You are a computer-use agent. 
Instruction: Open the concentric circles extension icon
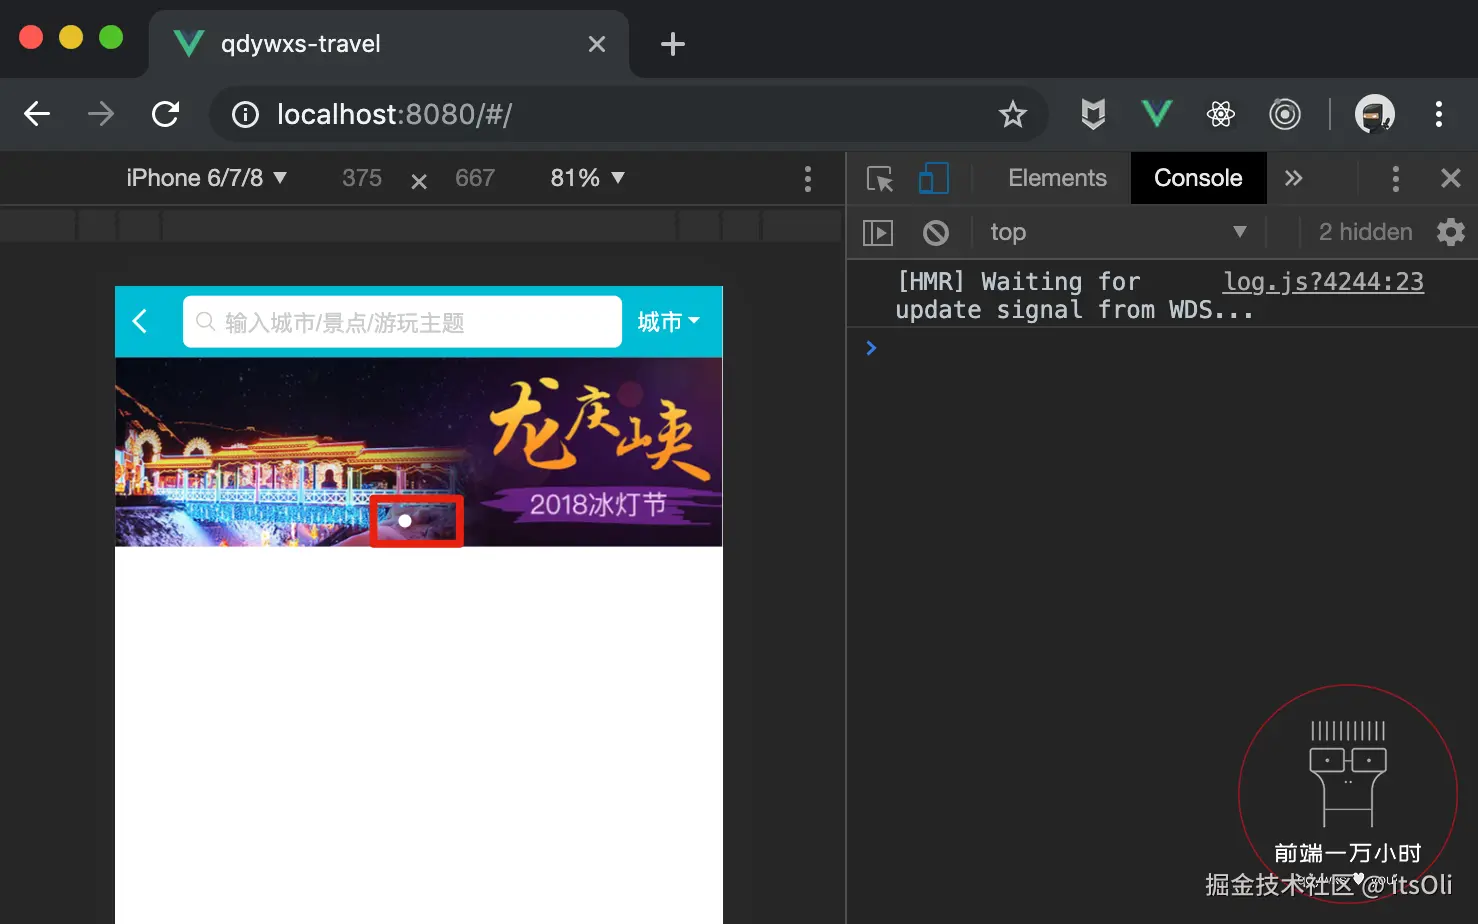1285,114
